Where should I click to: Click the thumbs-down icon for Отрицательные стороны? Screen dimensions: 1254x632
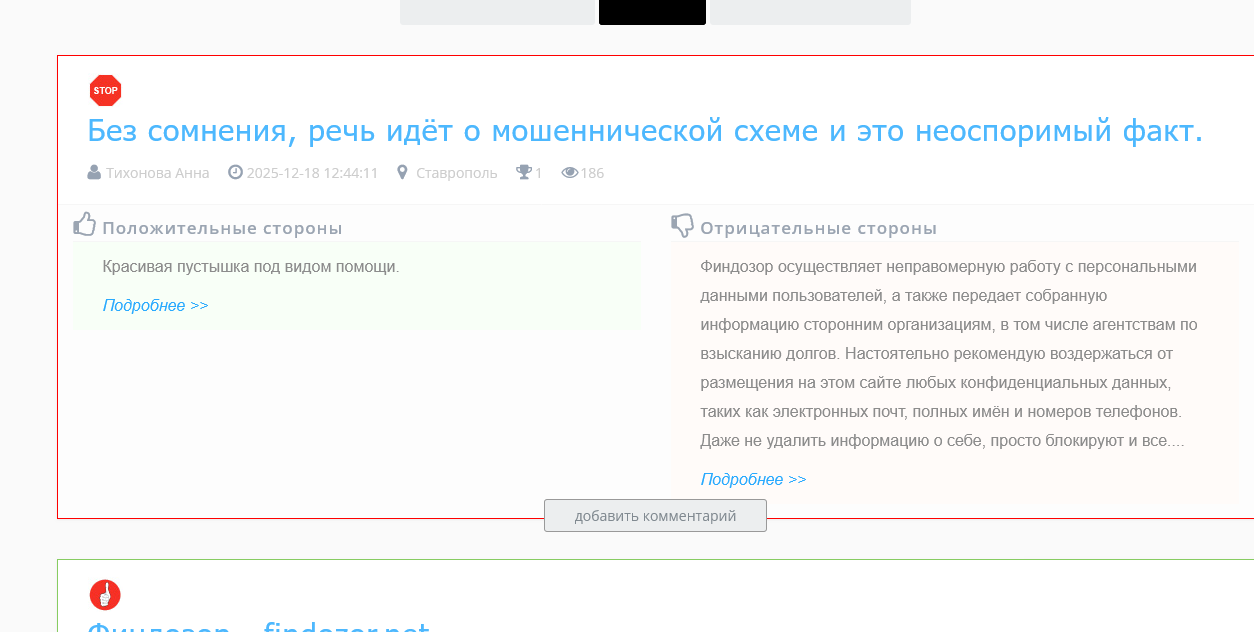[x=682, y=226]
